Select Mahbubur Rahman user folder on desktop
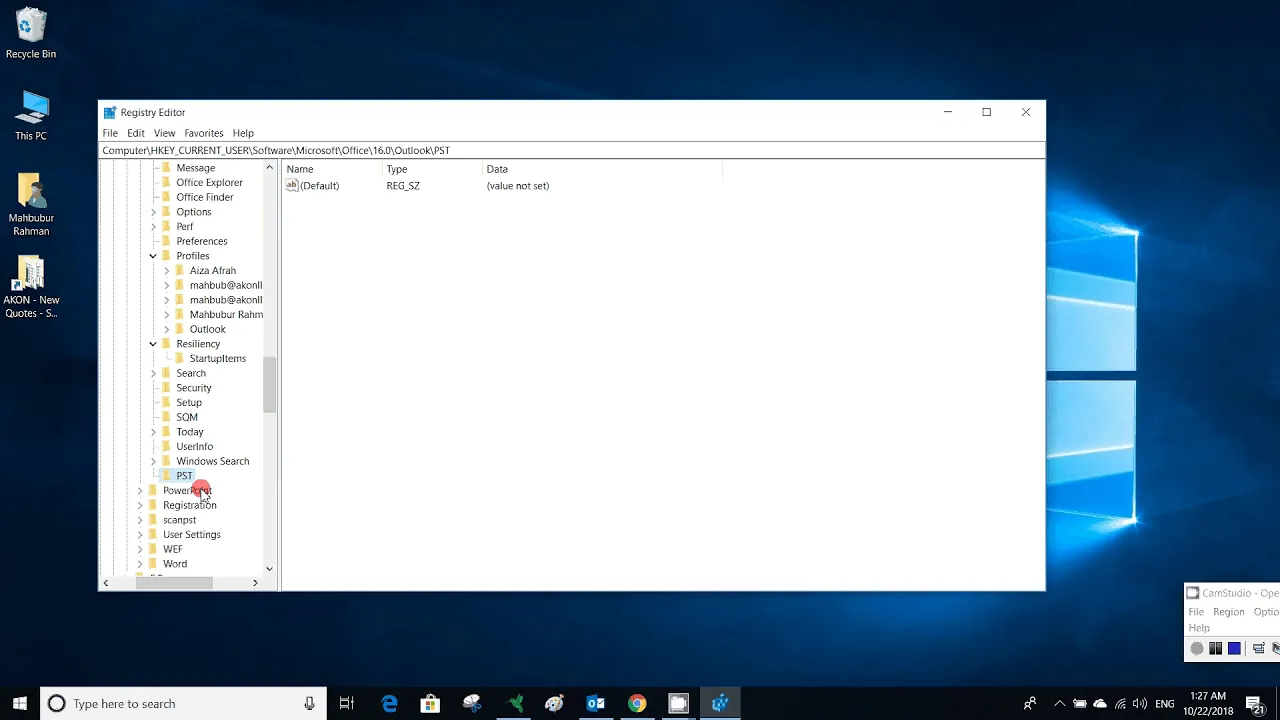The width and height of the screenshot is (1280, 720). pyautogui.click(x=31, y=204)
